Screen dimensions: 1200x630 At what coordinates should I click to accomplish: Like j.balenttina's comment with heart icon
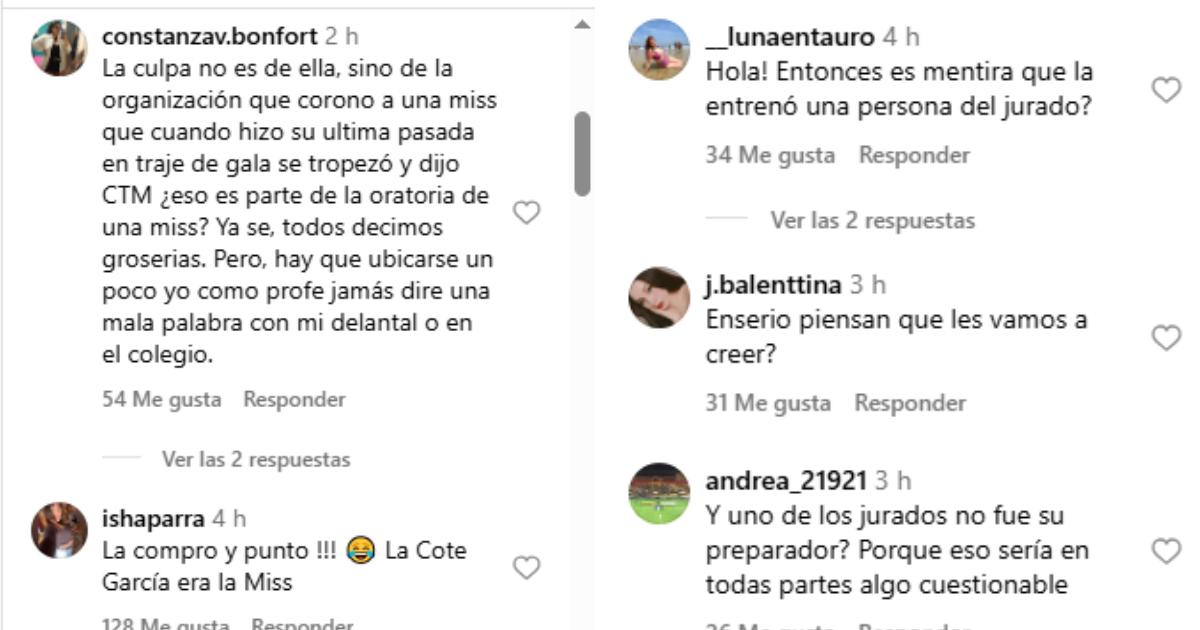[x=1166, y=338]
